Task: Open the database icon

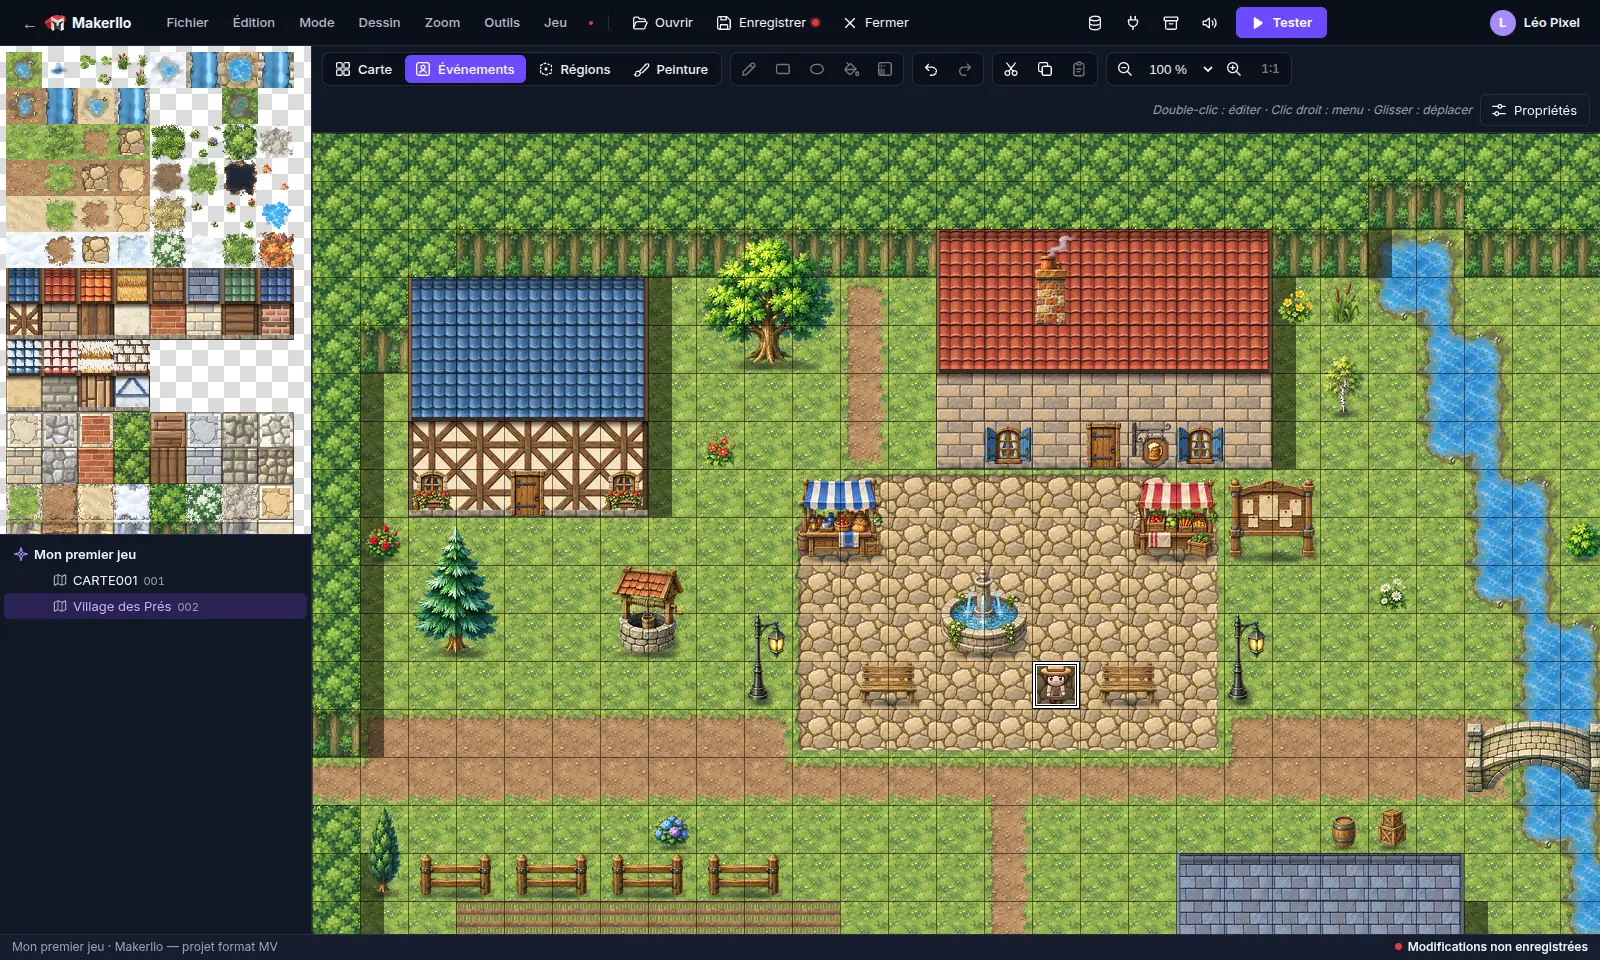Action: pos(1095,22)
